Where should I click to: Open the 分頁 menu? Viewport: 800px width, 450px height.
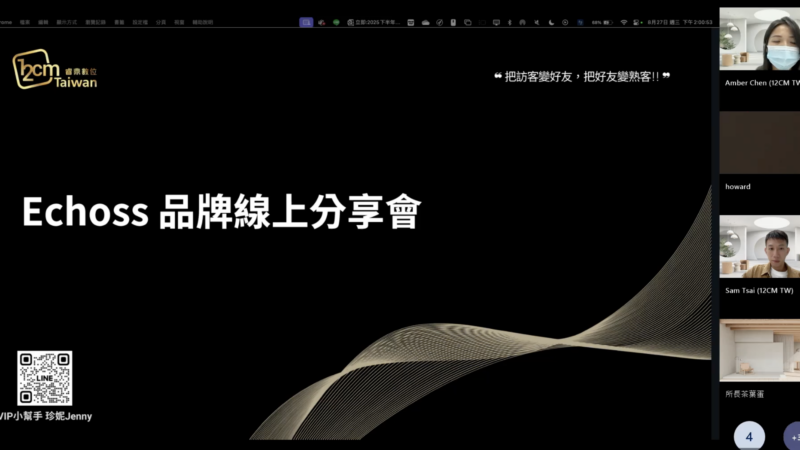(x=161, y=22)
